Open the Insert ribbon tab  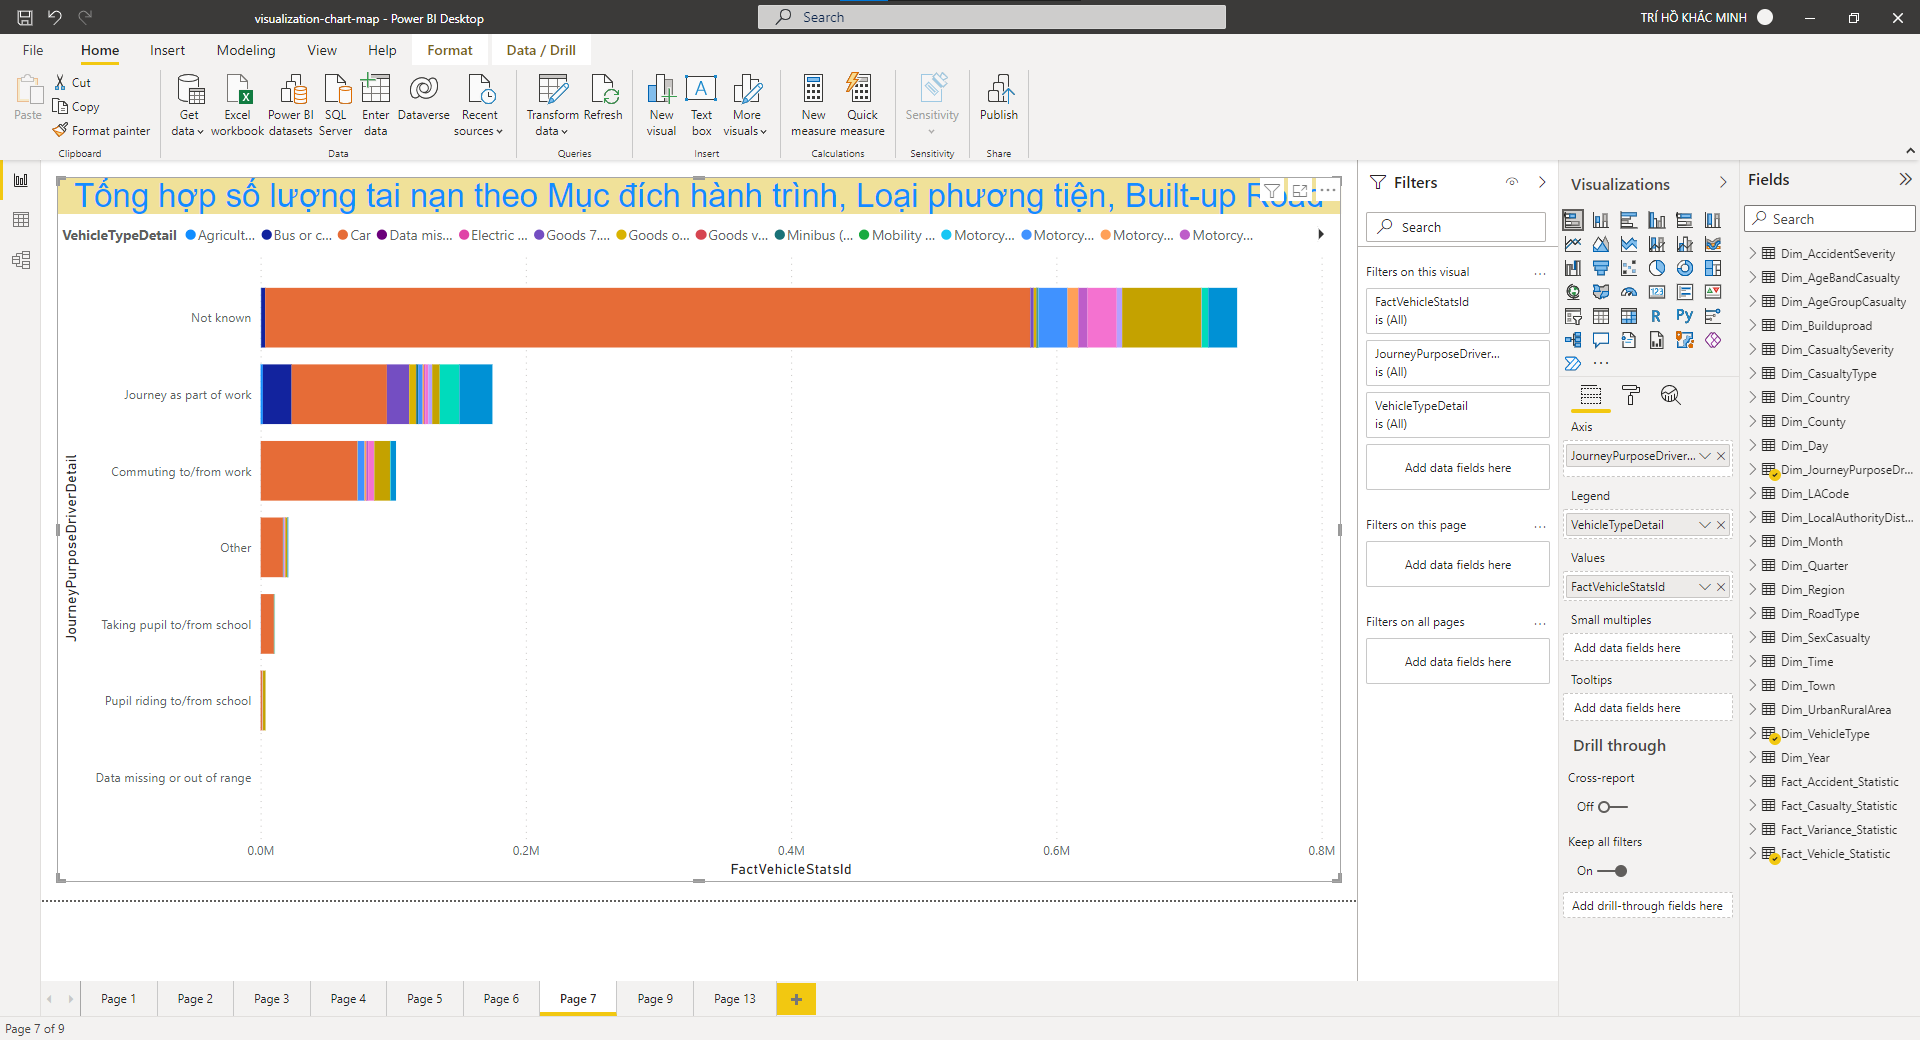coord(167,50)
